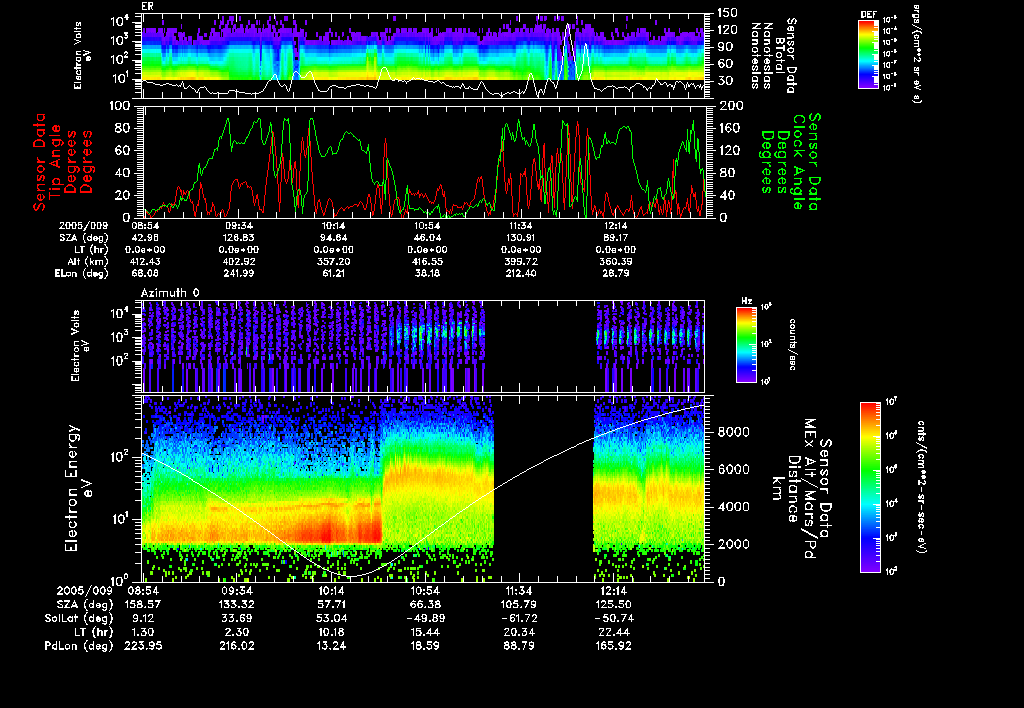Click the 'SolLat (deg)' row label
1024x708 pixels.
[78, 619]
